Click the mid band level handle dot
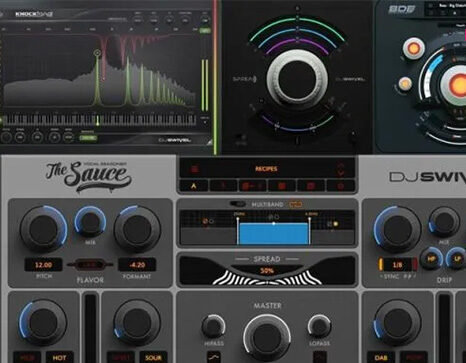 pos(274,223)
